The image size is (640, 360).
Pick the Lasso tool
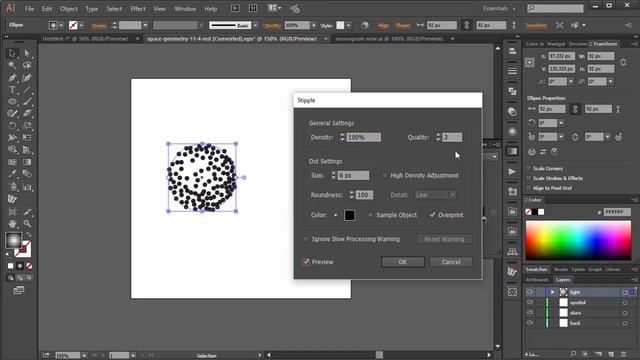pos(27,65)
